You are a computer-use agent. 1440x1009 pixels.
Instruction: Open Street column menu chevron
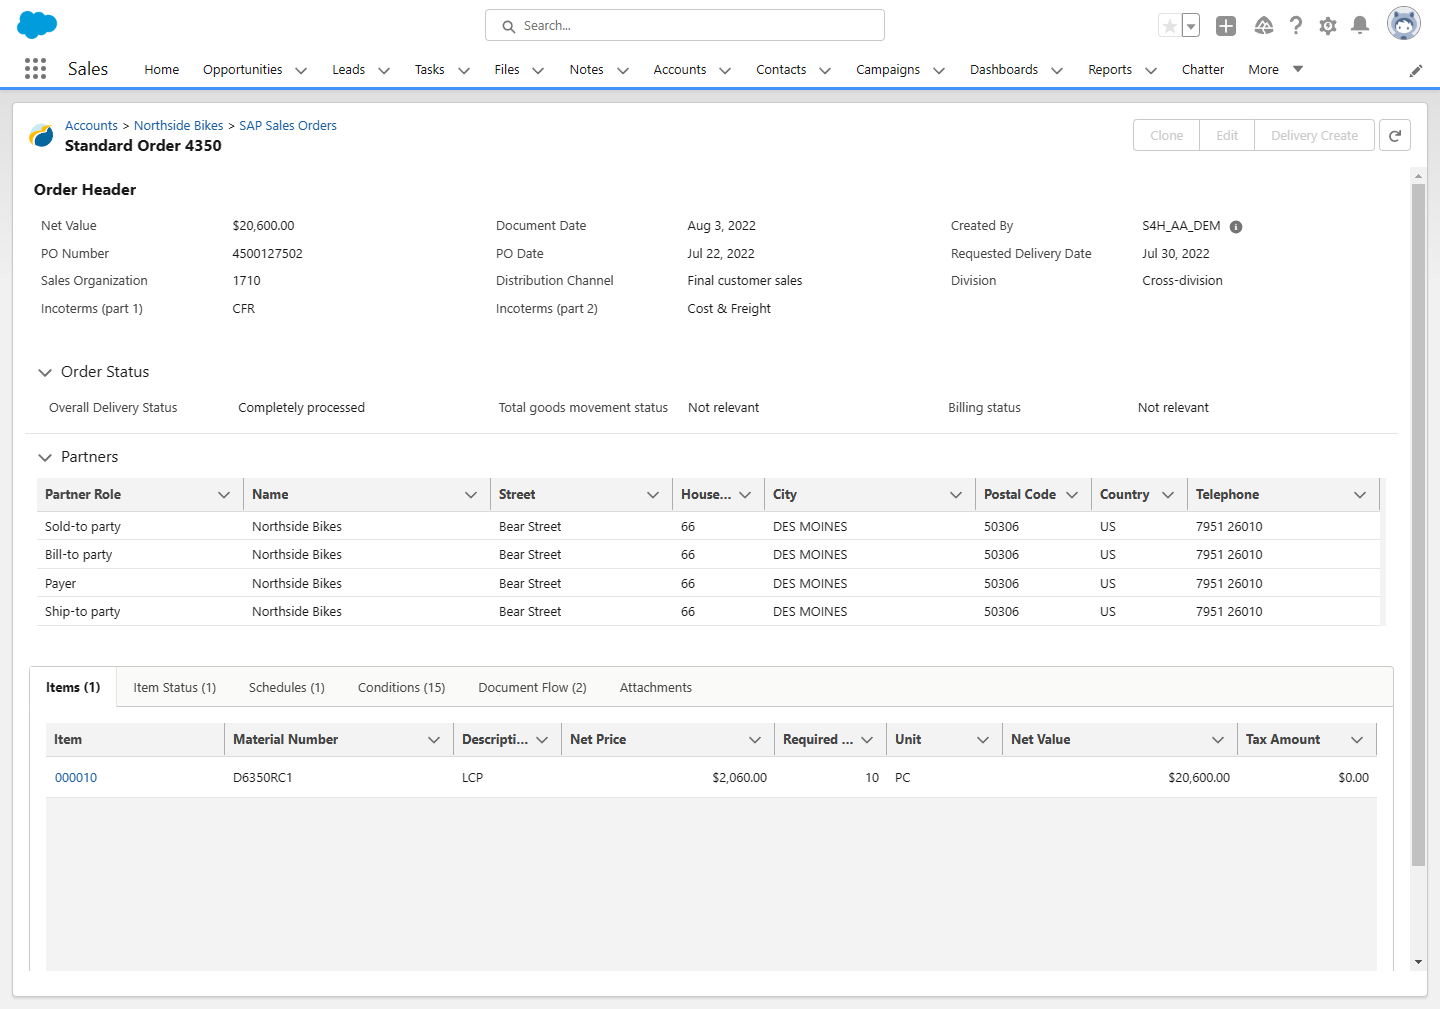tap(653, 495)
